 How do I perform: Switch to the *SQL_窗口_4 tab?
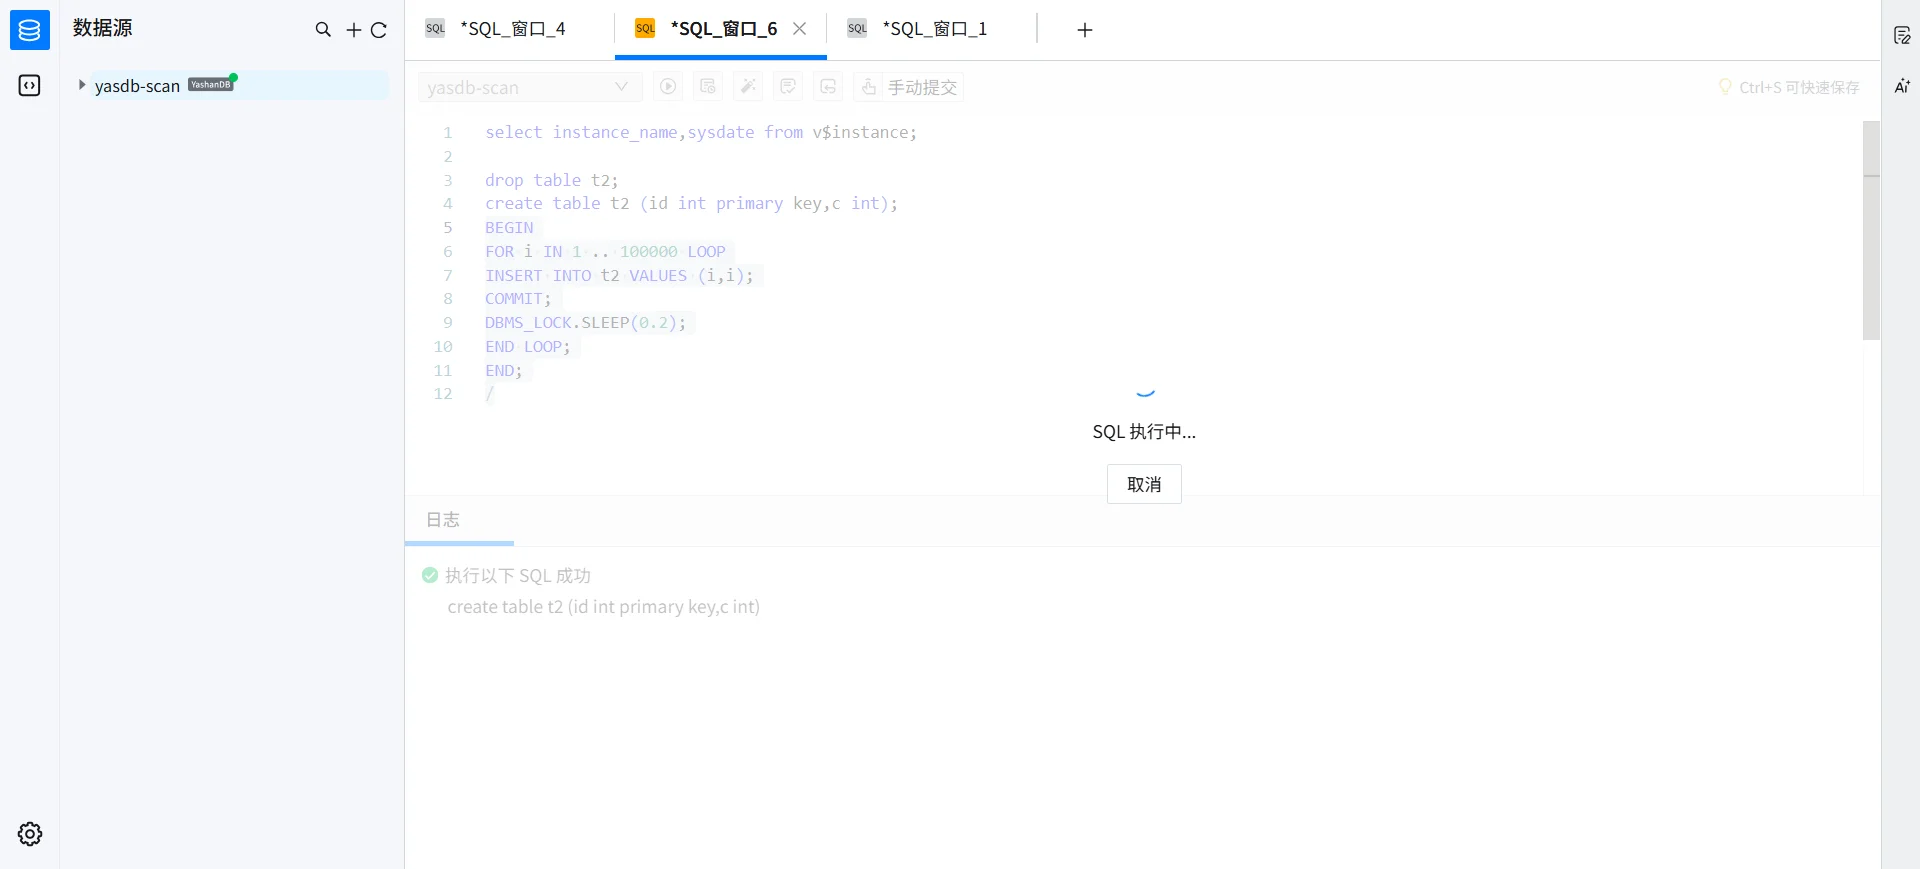[x=513, y=29]
